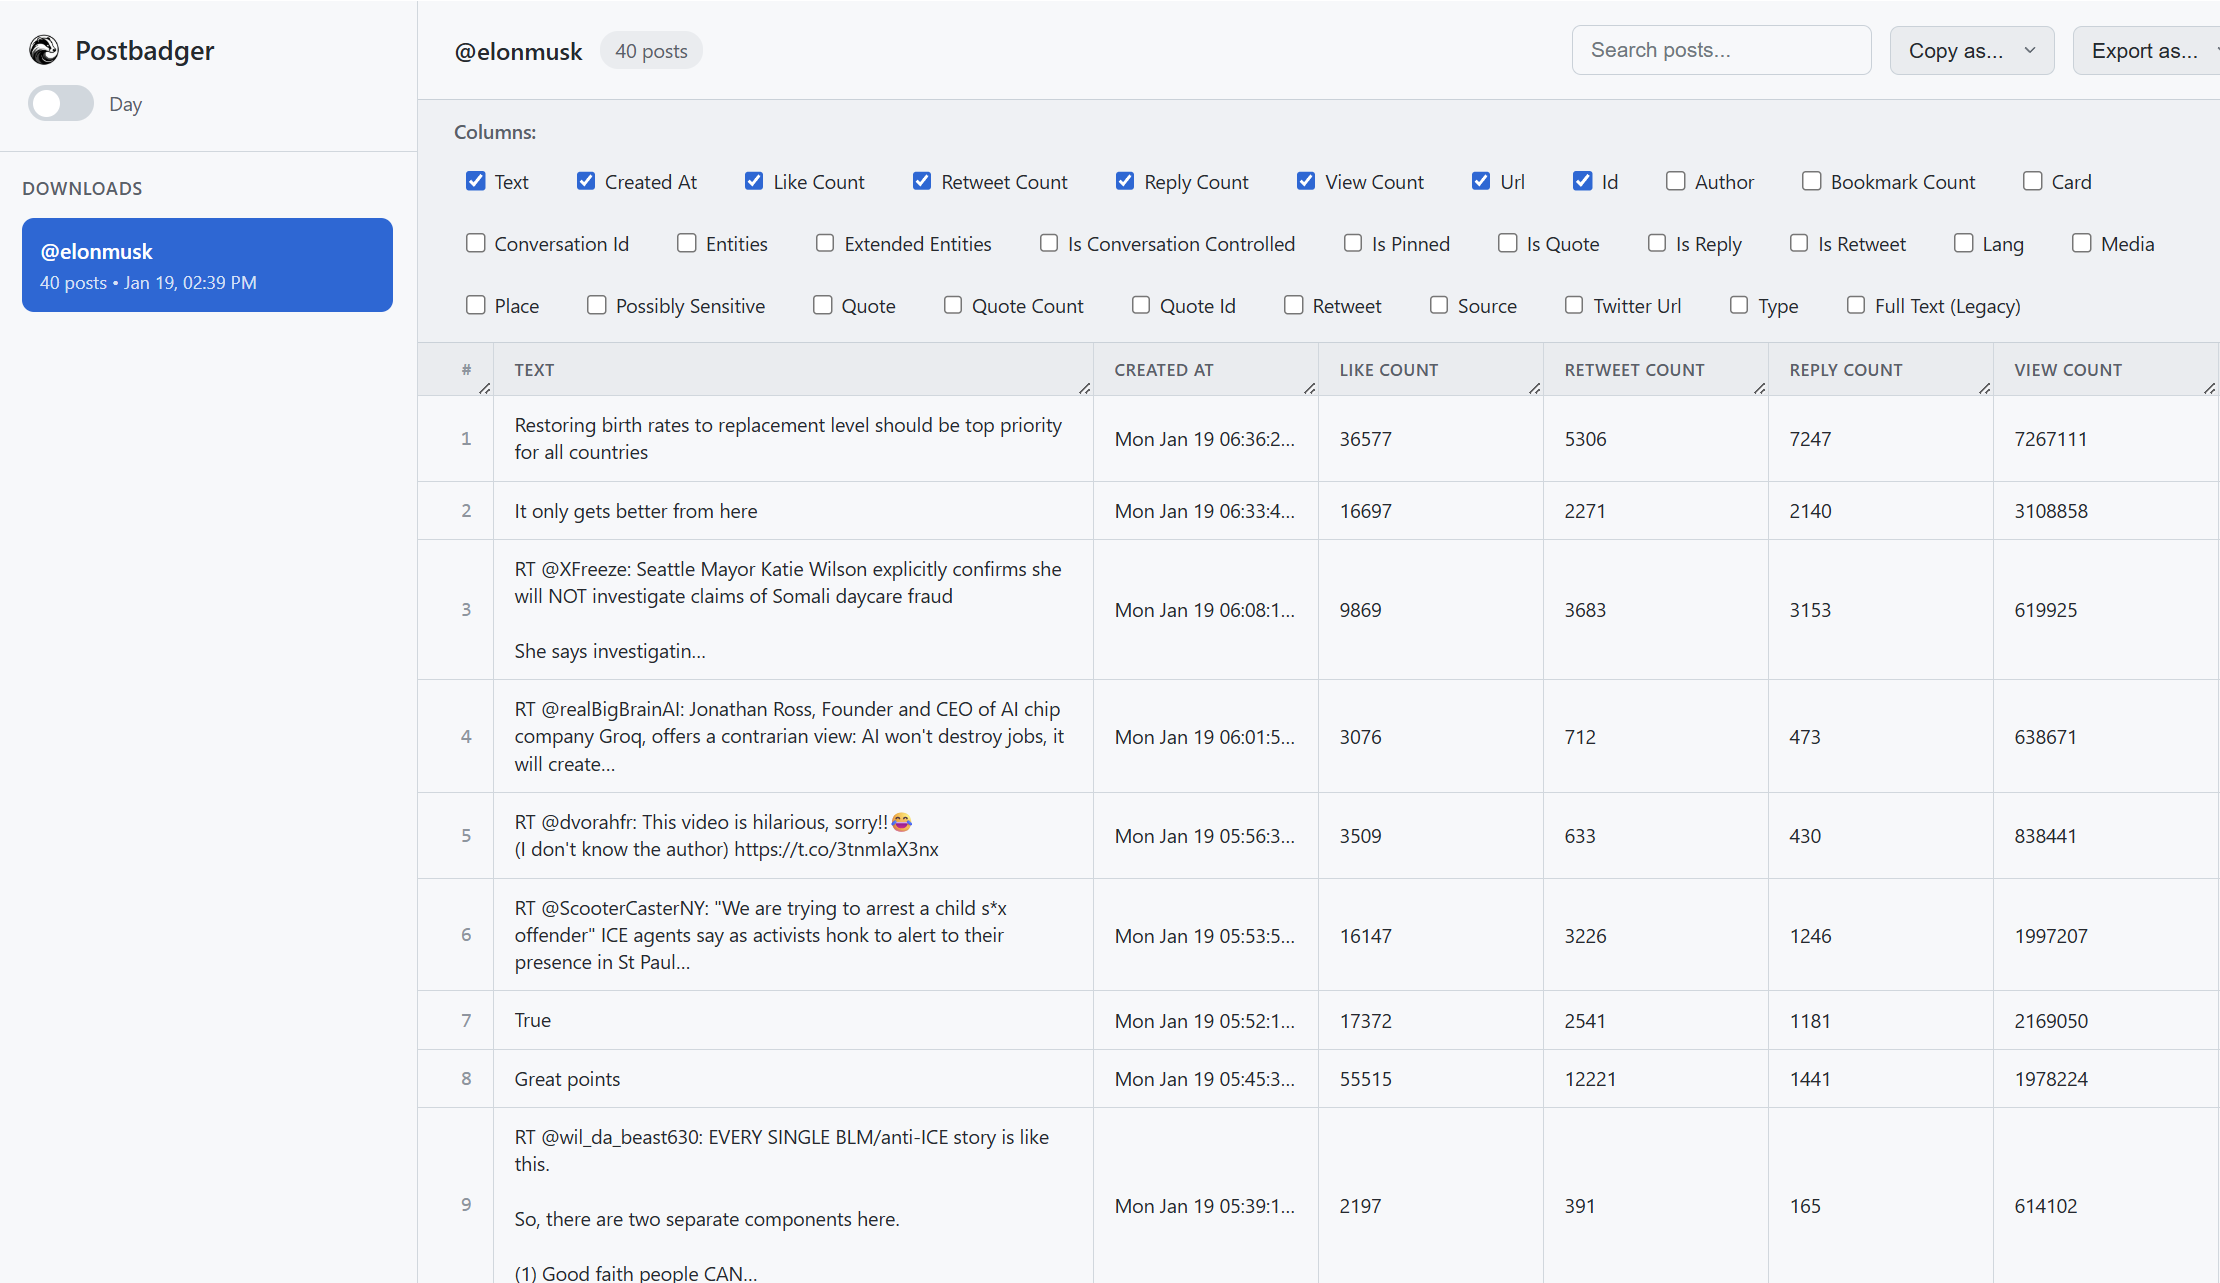Image resolution: width=2220 pixels, height=1283 pixels.
Task: Click the View Count column resize handle
Action: (x=2209, y=388)
